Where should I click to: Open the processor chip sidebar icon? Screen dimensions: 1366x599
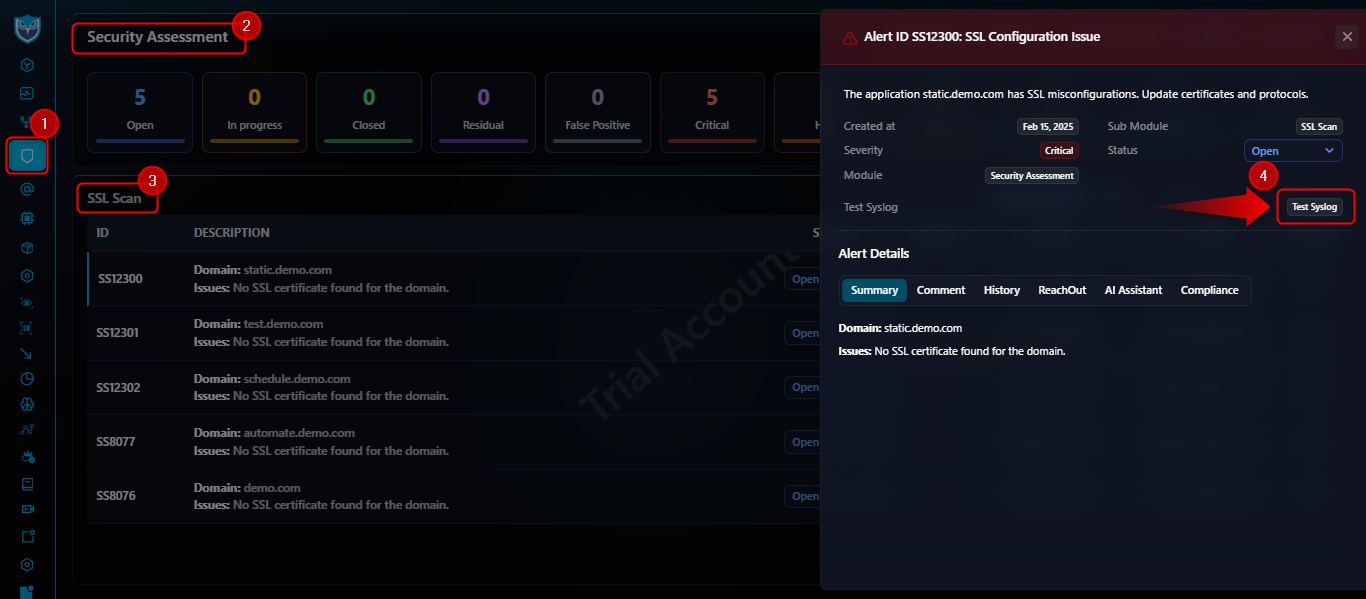(x=28, y=217)
